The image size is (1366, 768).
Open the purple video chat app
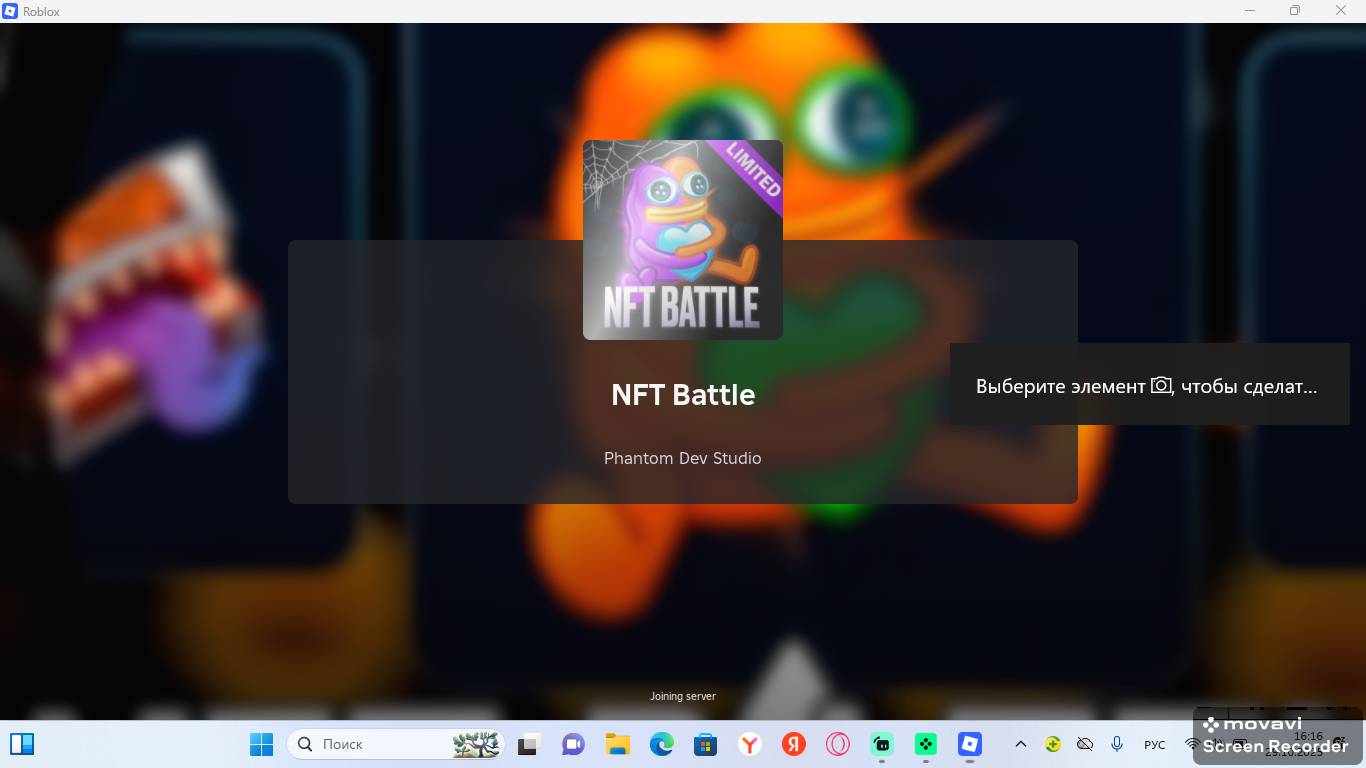(x=573, y=744)
